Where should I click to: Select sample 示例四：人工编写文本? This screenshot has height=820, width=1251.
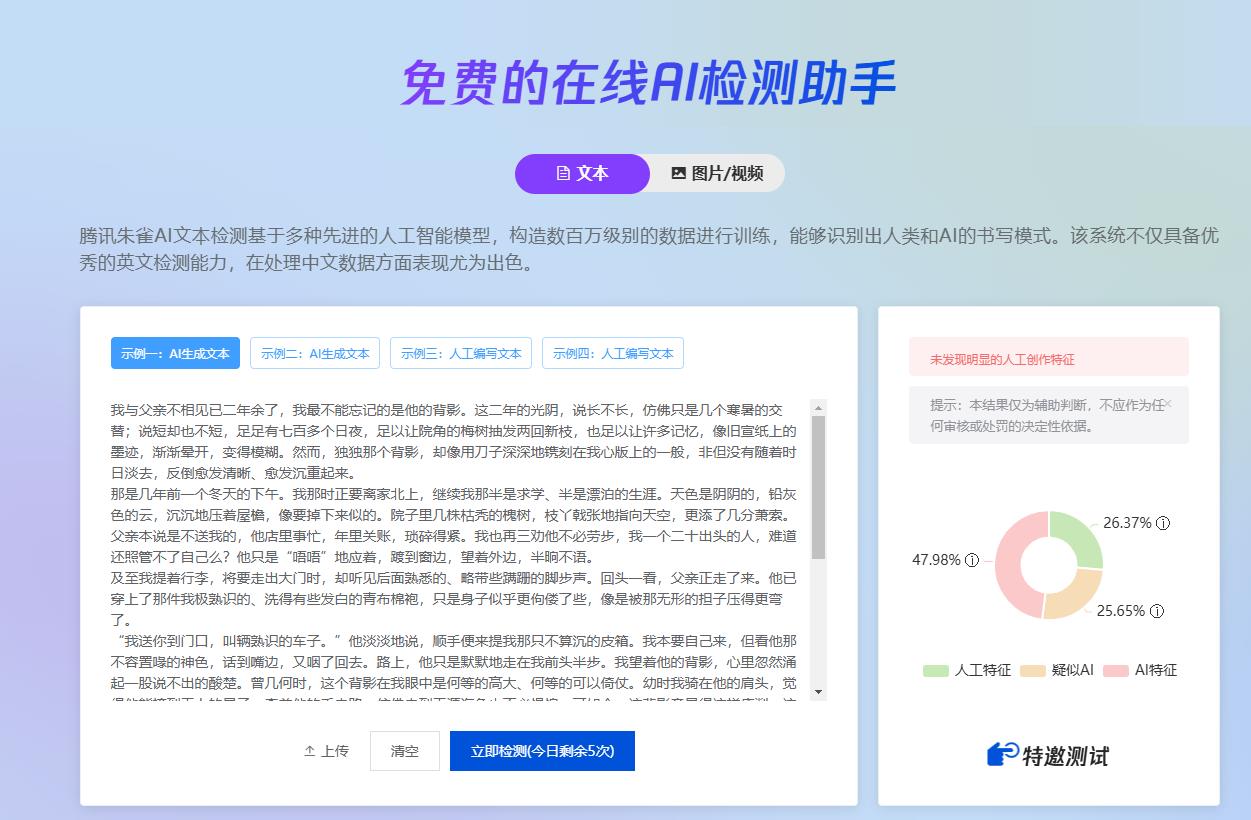coord(613,352)
